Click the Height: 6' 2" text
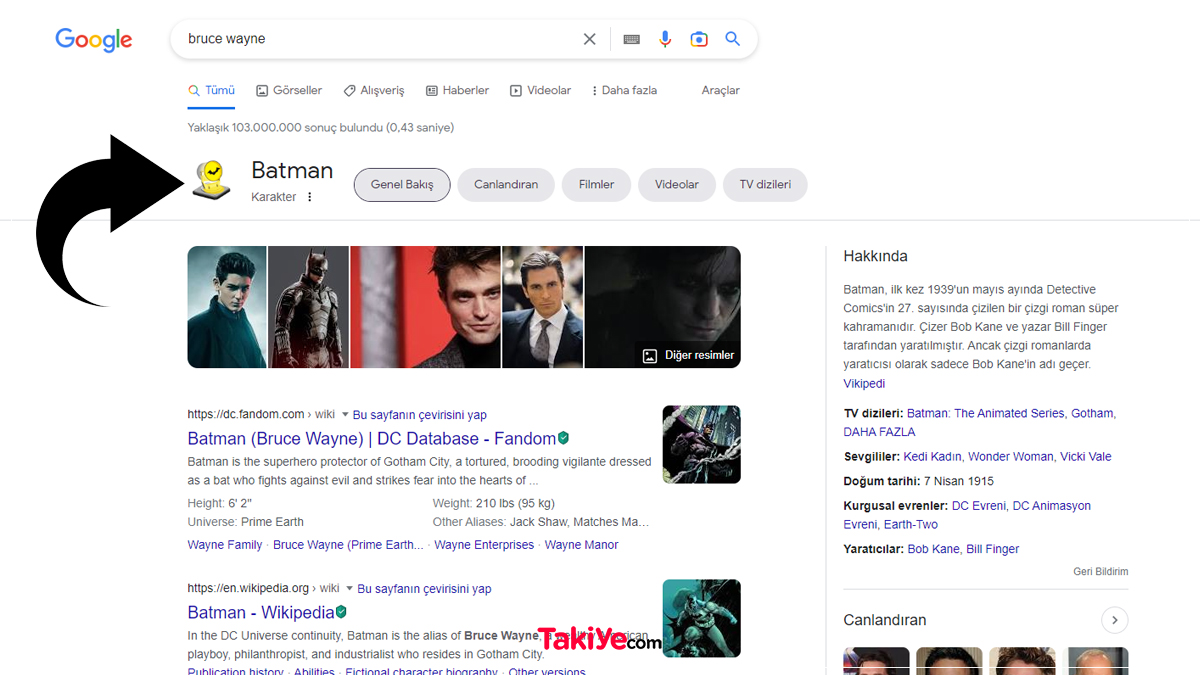Image resolution: width=1200 pixels, height=675 pixels. (220, 503)
